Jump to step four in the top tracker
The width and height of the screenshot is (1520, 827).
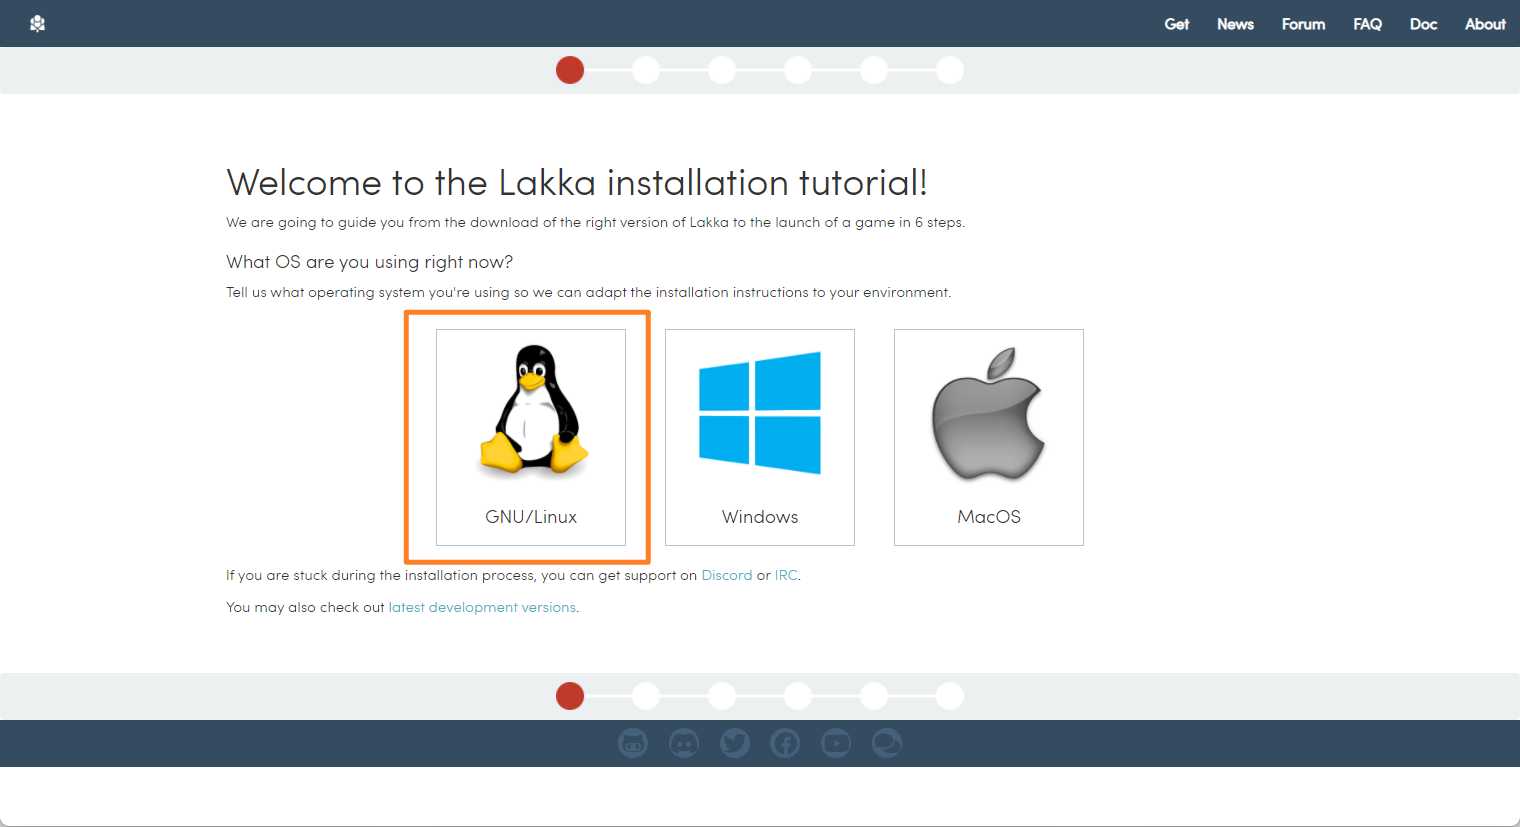pyautogui.click(x=798, y=70)
